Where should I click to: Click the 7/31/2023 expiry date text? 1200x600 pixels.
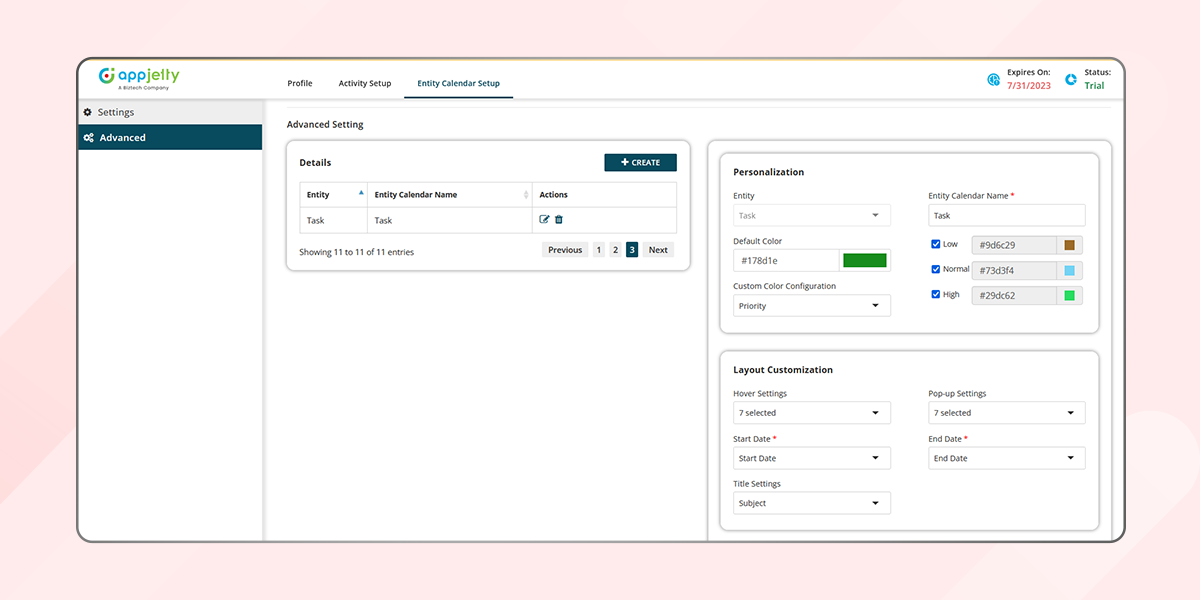coord(1028,86)
